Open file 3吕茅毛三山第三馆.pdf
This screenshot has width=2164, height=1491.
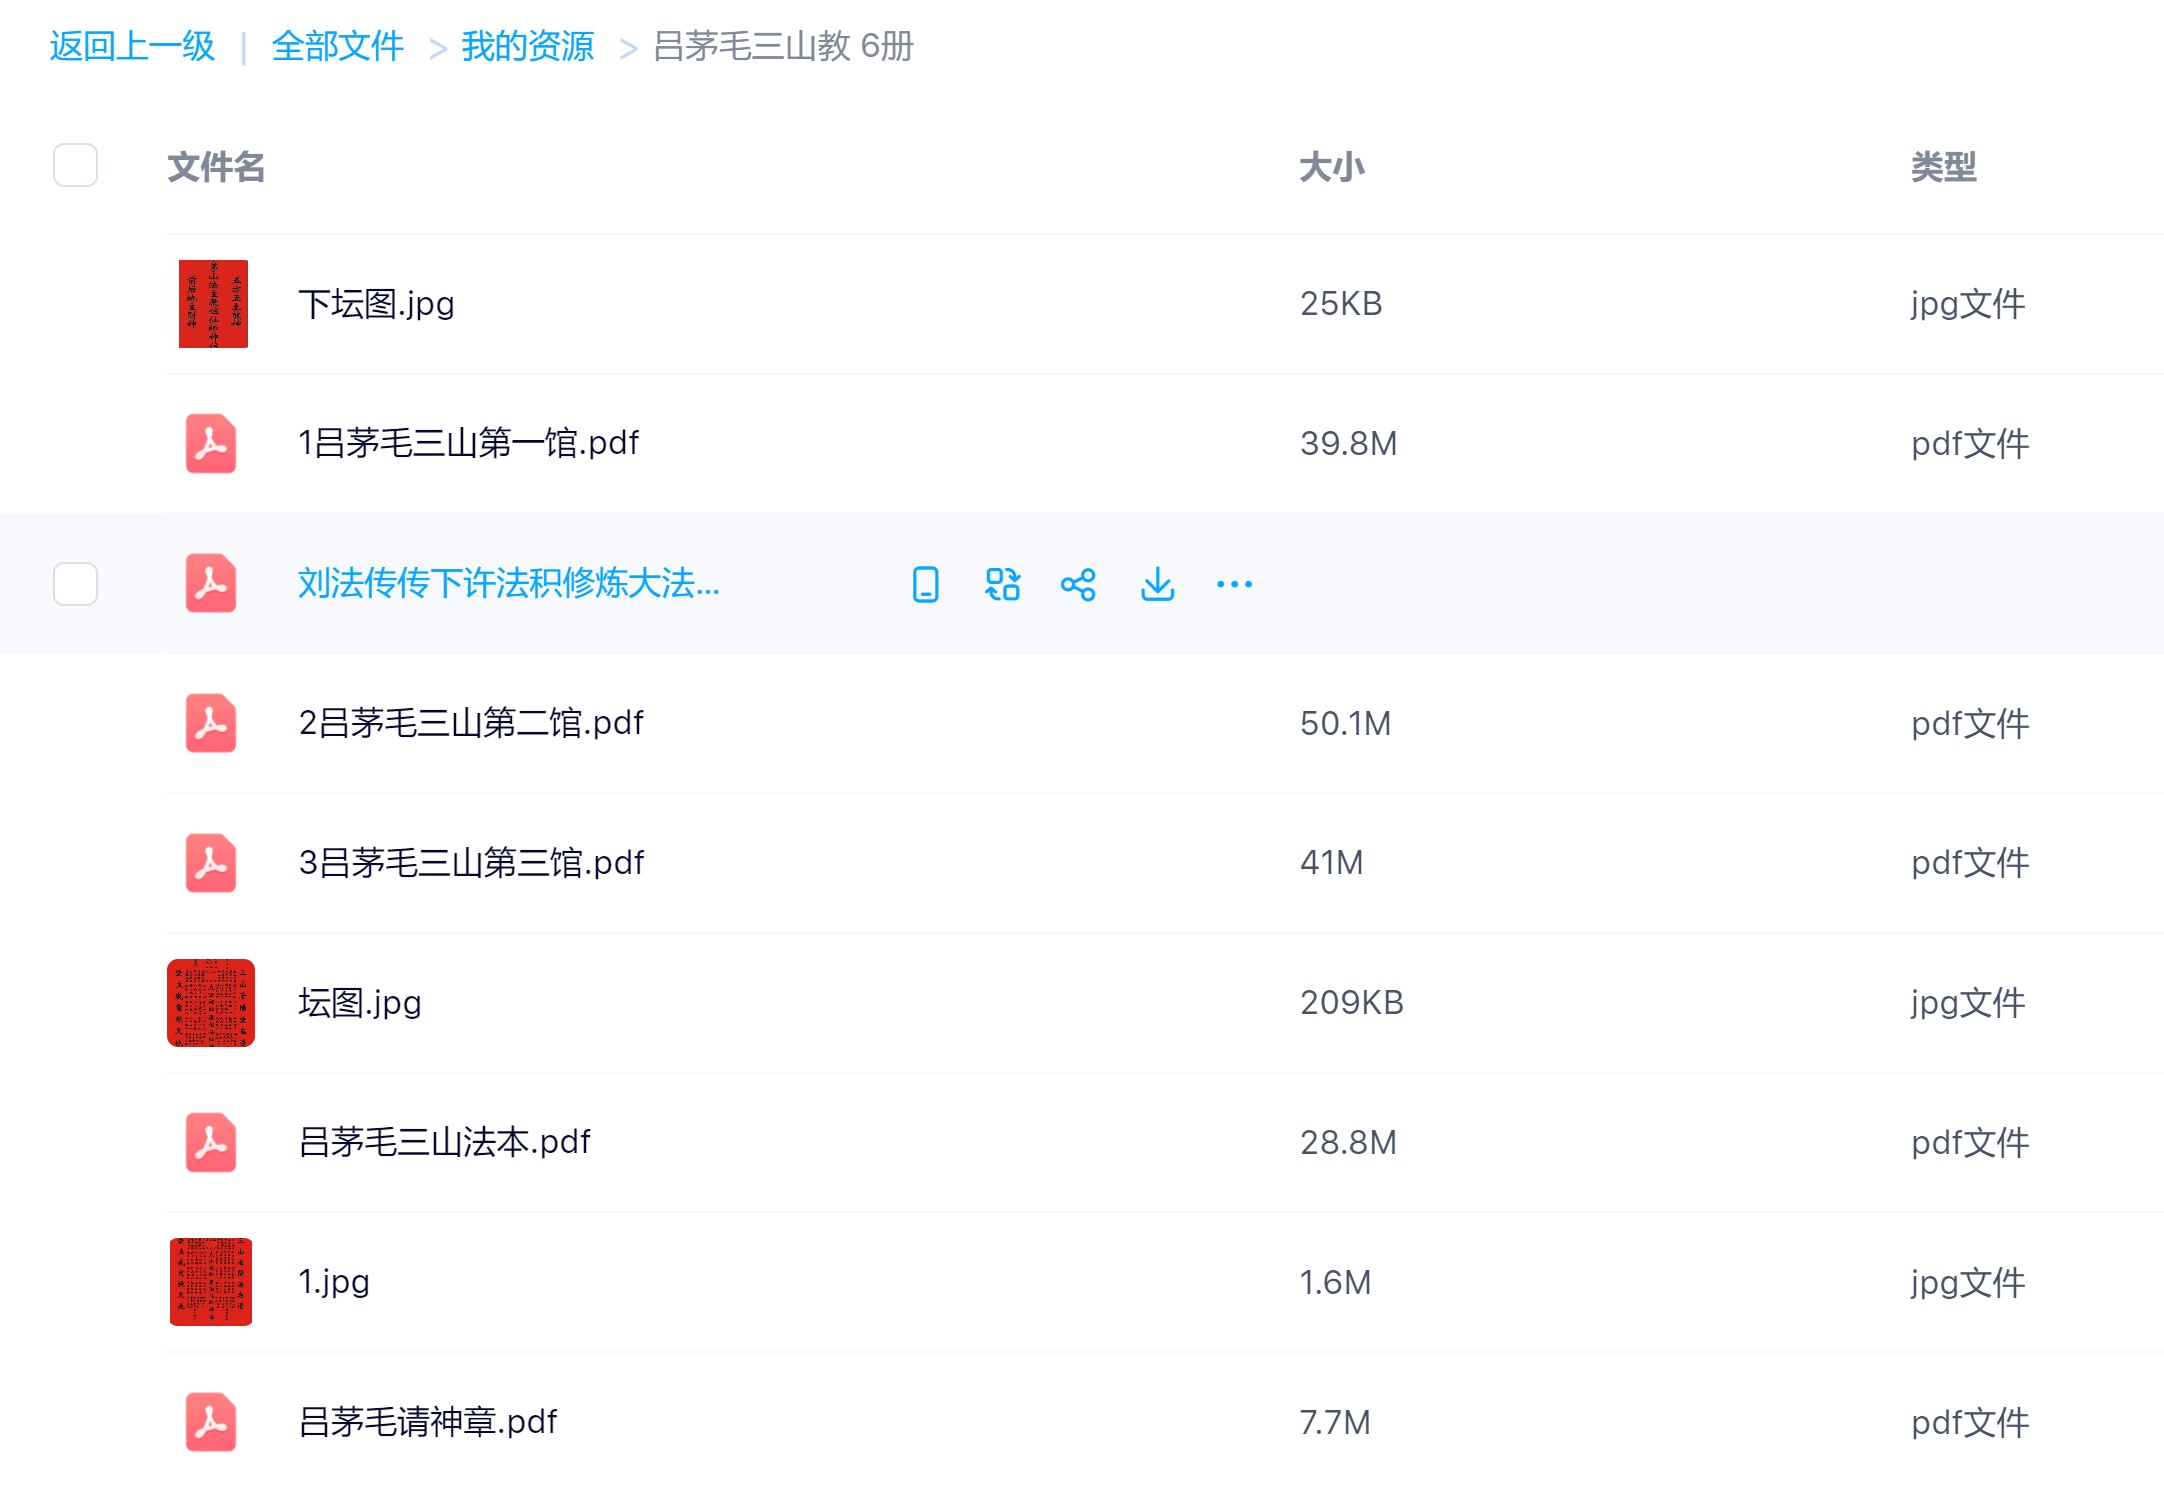click(471, 863)
